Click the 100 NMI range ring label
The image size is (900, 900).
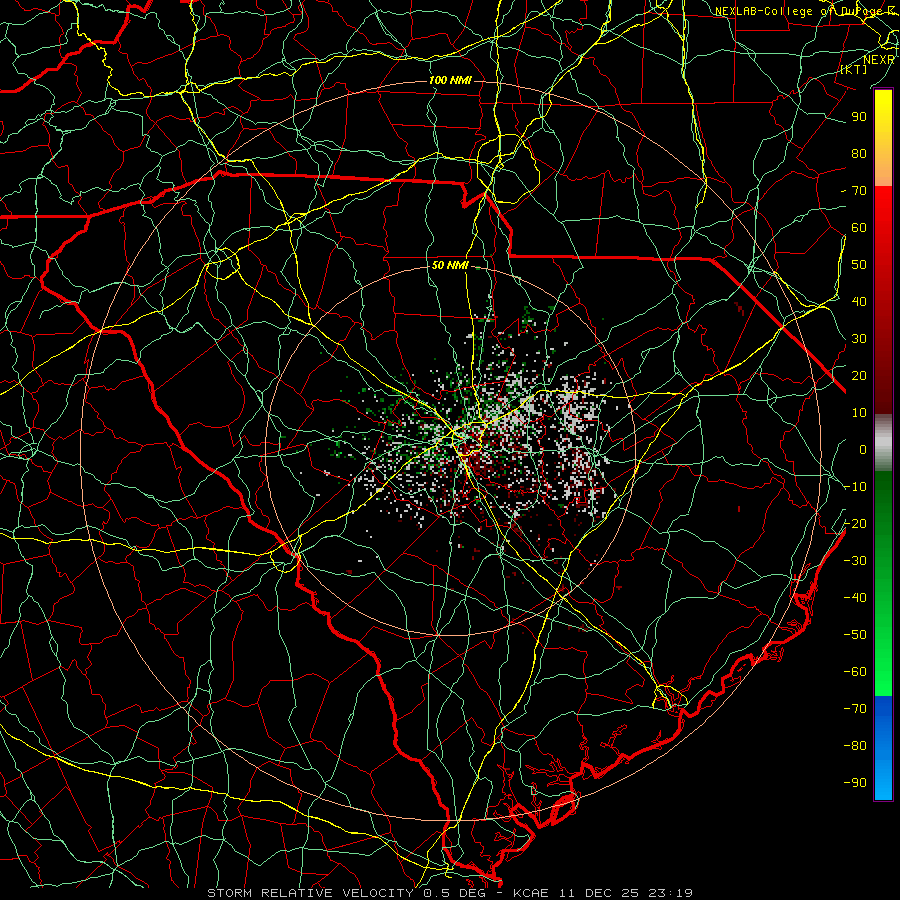[450, 80]
